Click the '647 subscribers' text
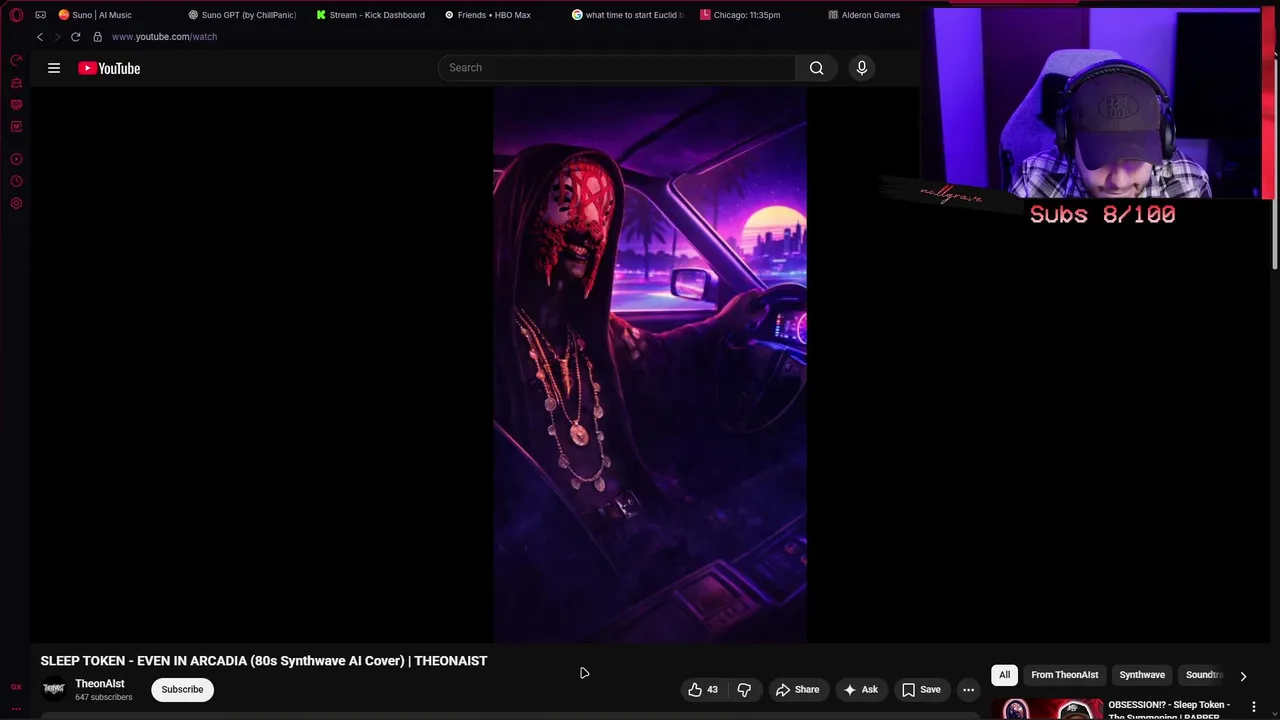 (x=103, y=697)
